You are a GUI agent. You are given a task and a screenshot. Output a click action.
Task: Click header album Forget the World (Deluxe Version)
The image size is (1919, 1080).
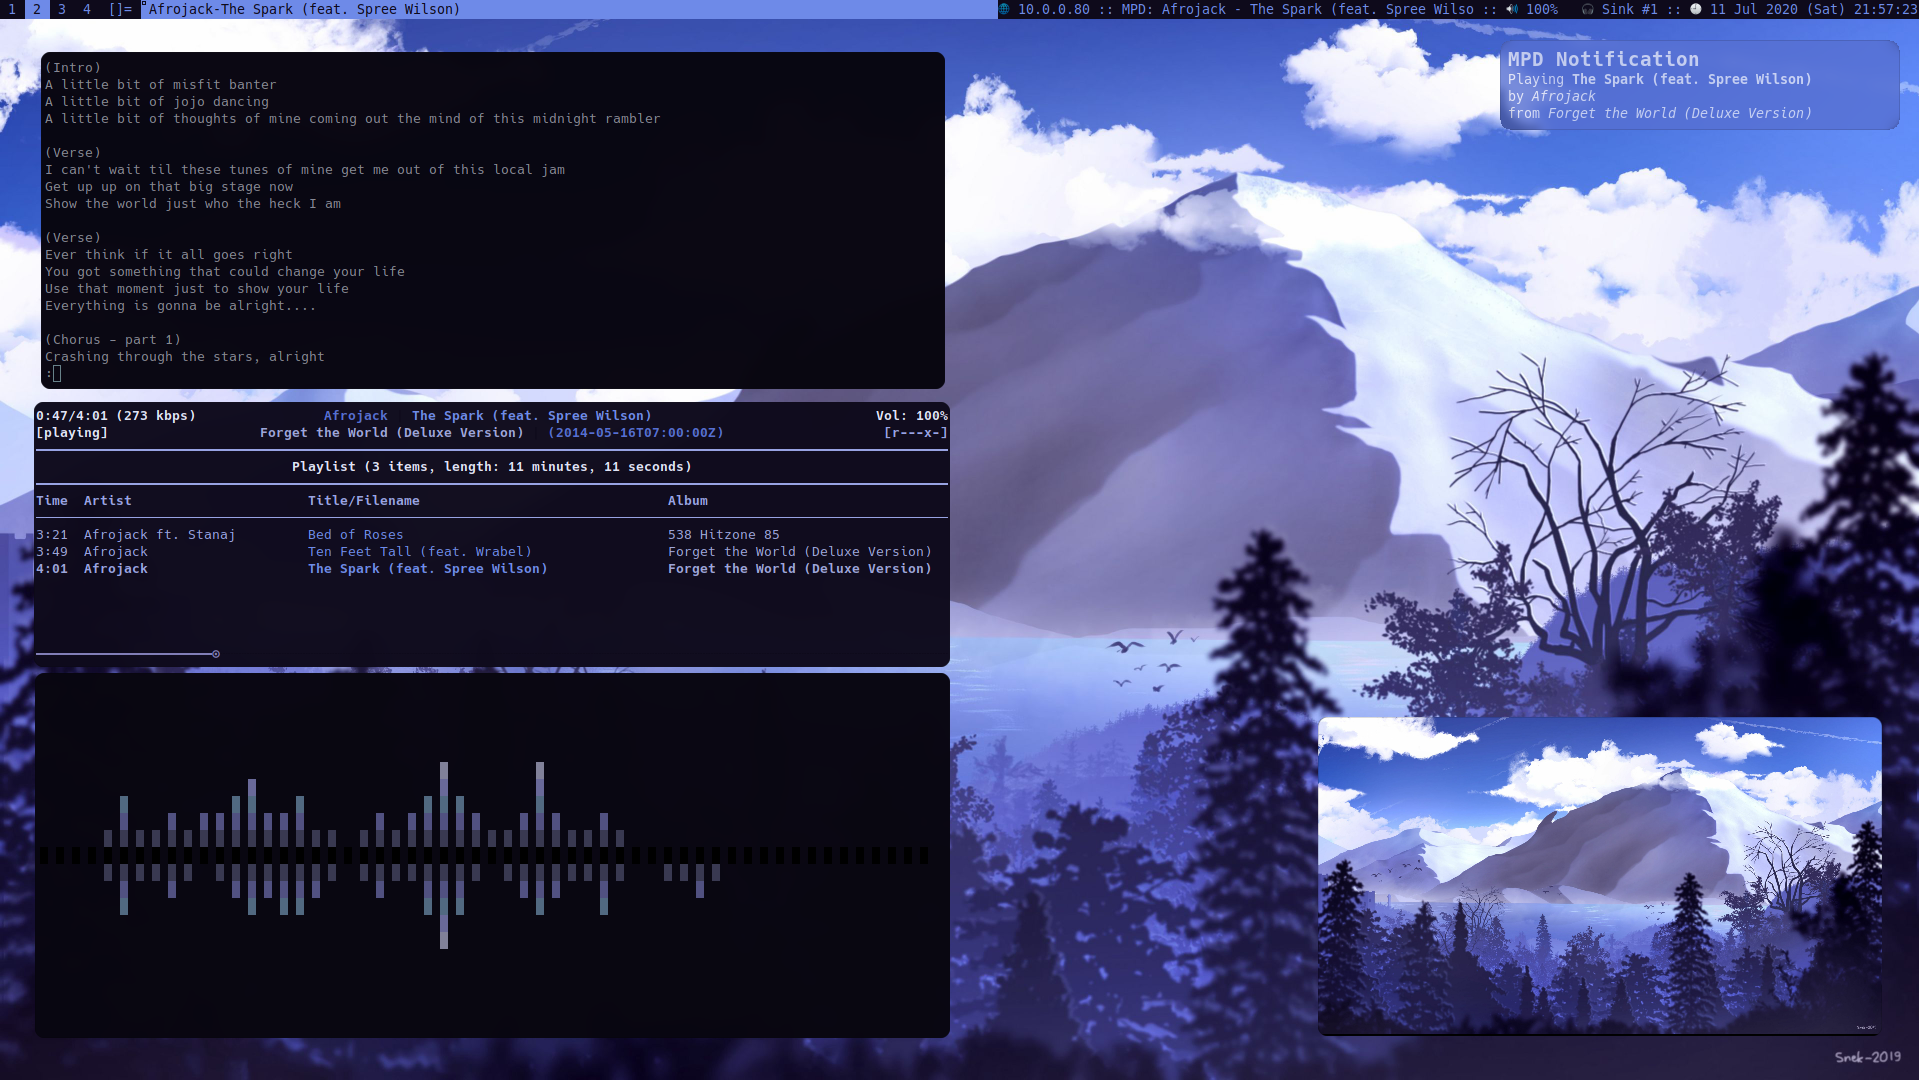(x=391, y=432)
